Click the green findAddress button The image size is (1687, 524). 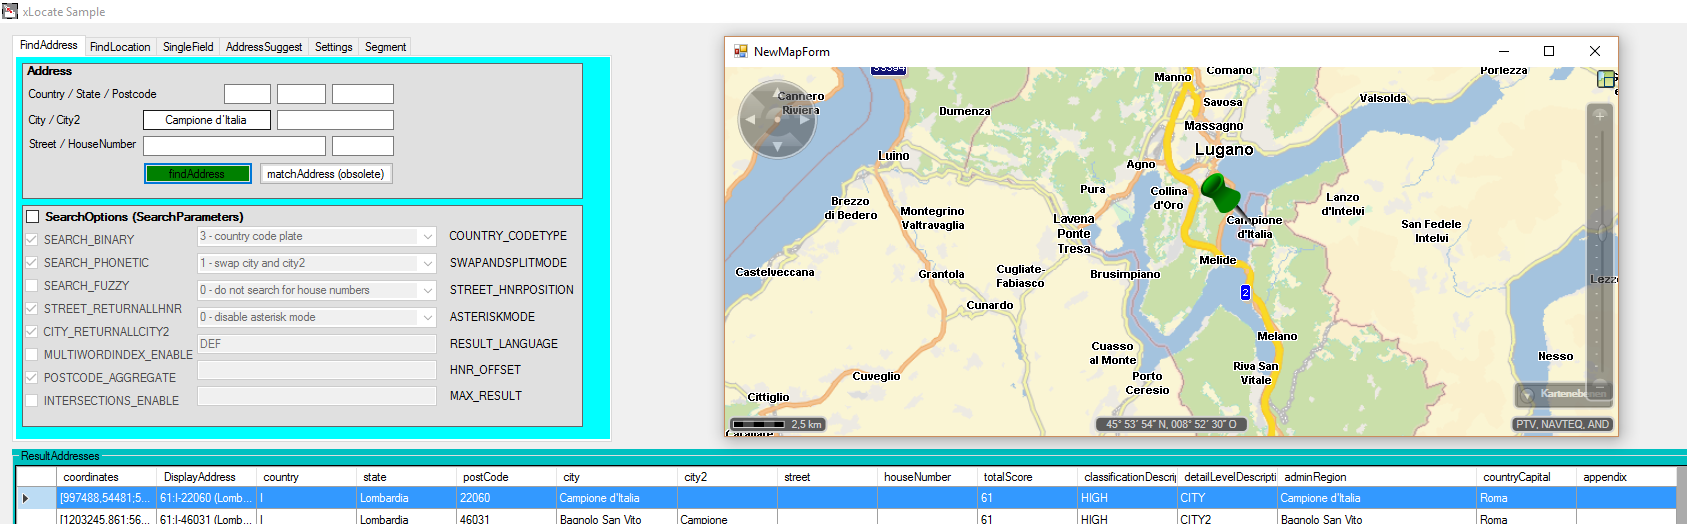pyautogui.click(x=197, y=174)
